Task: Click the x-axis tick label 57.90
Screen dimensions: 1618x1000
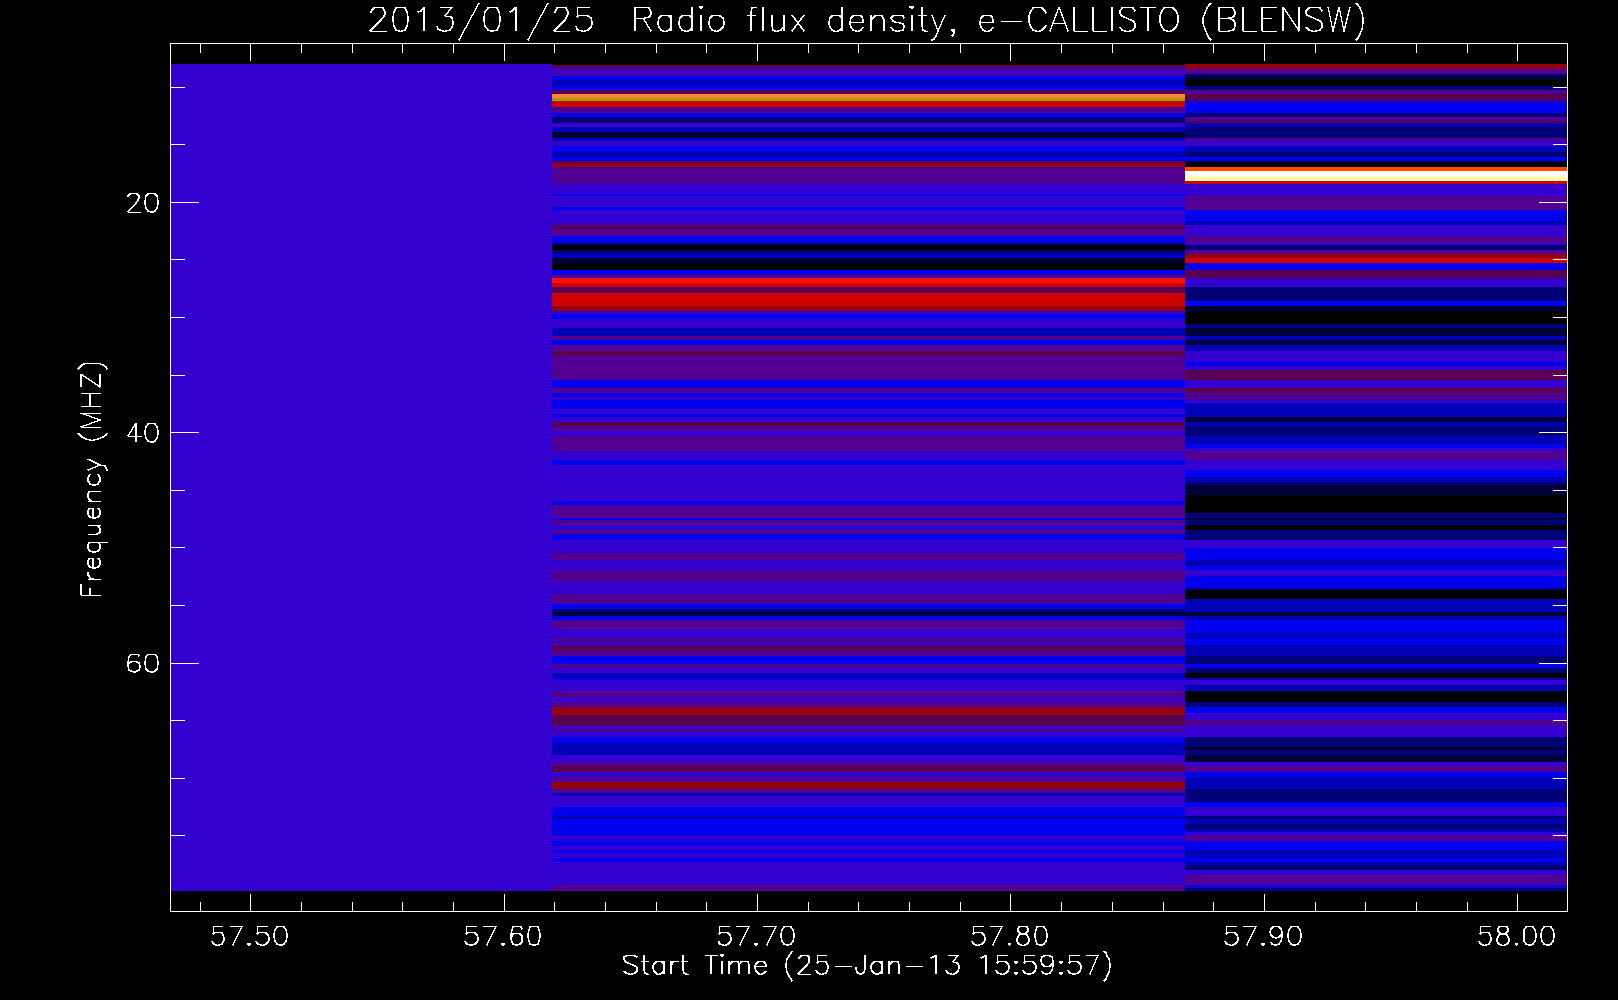Action: (1264, 937)
